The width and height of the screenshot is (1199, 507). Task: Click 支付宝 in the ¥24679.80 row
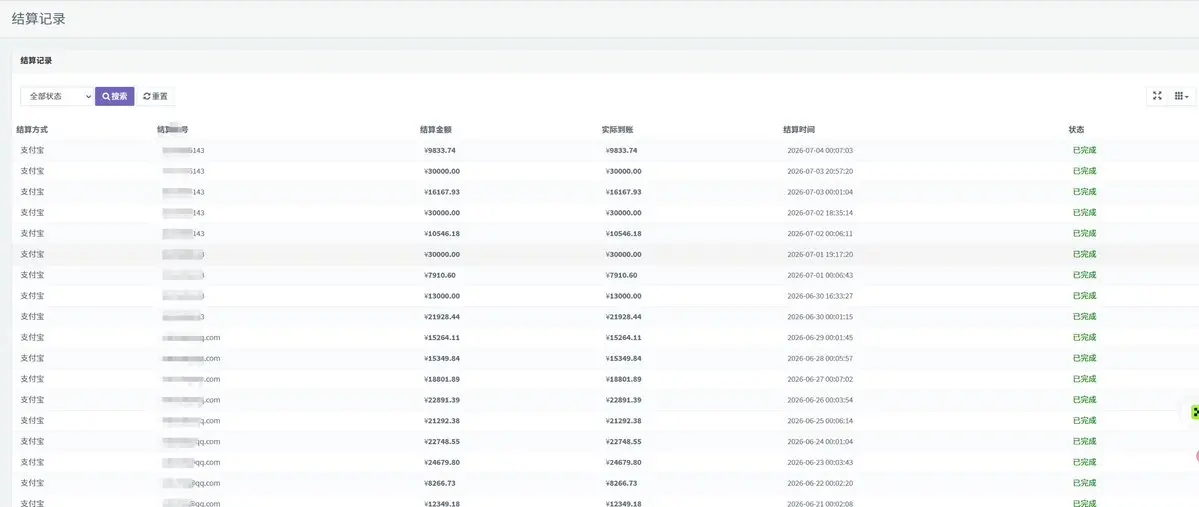tap(32, 462)
